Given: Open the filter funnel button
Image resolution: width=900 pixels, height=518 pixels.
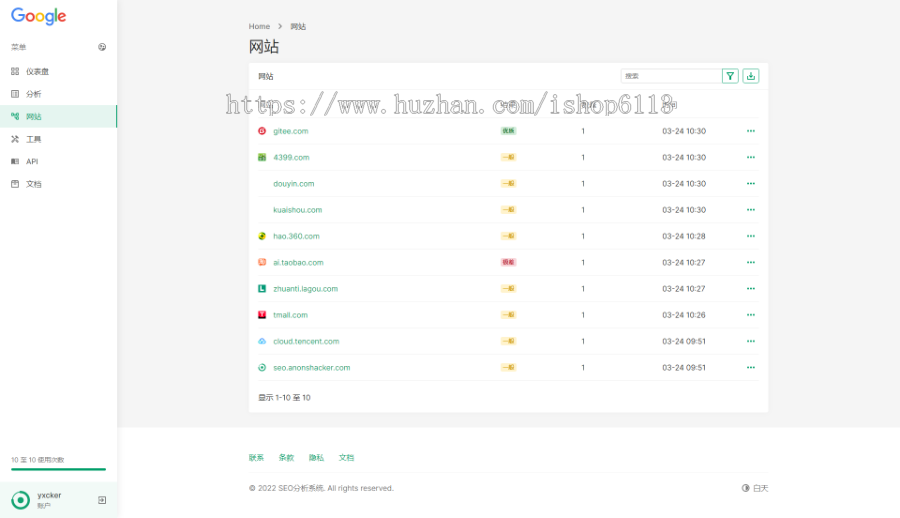Looking at the screenshot, I should [x=730, y=76].
